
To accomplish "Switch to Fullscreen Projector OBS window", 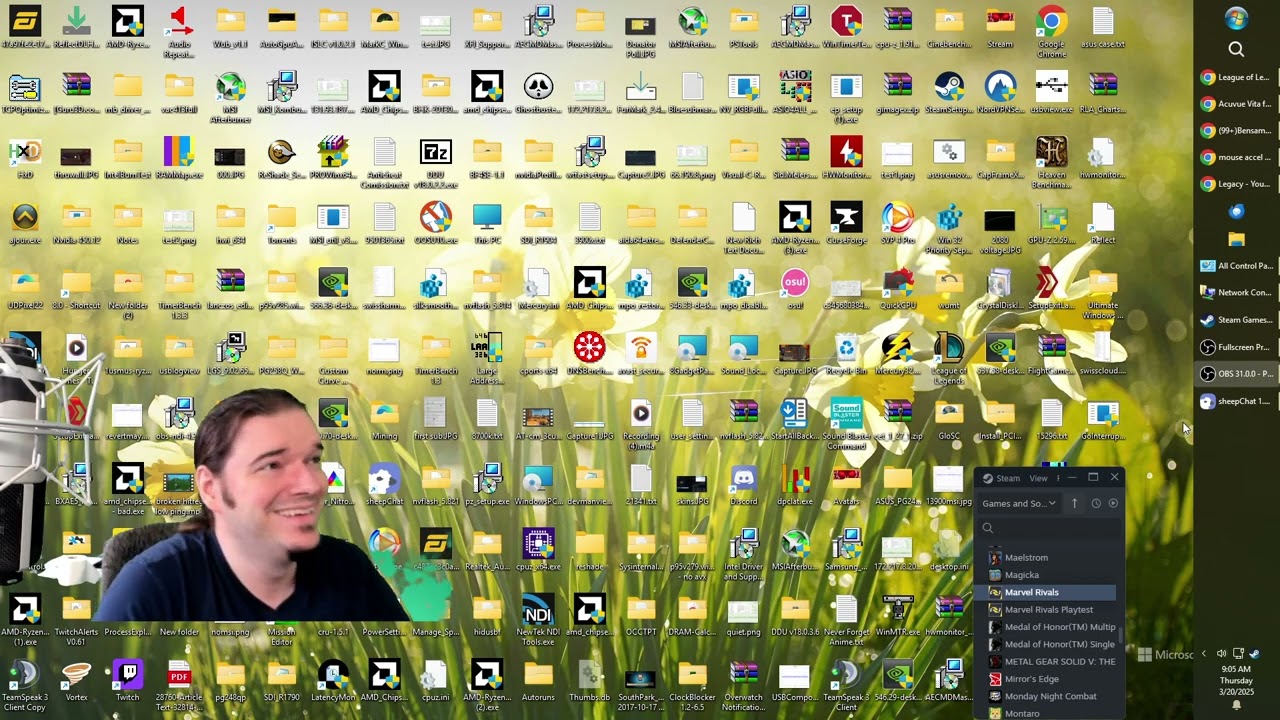I will pos(1236,347).
